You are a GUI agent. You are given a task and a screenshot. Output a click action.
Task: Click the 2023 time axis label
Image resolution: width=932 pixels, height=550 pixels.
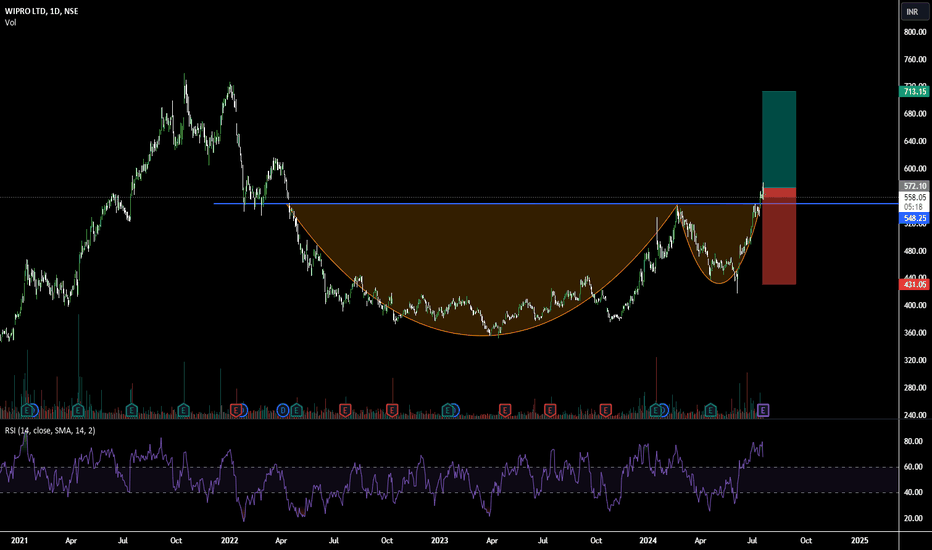point(439,540)
